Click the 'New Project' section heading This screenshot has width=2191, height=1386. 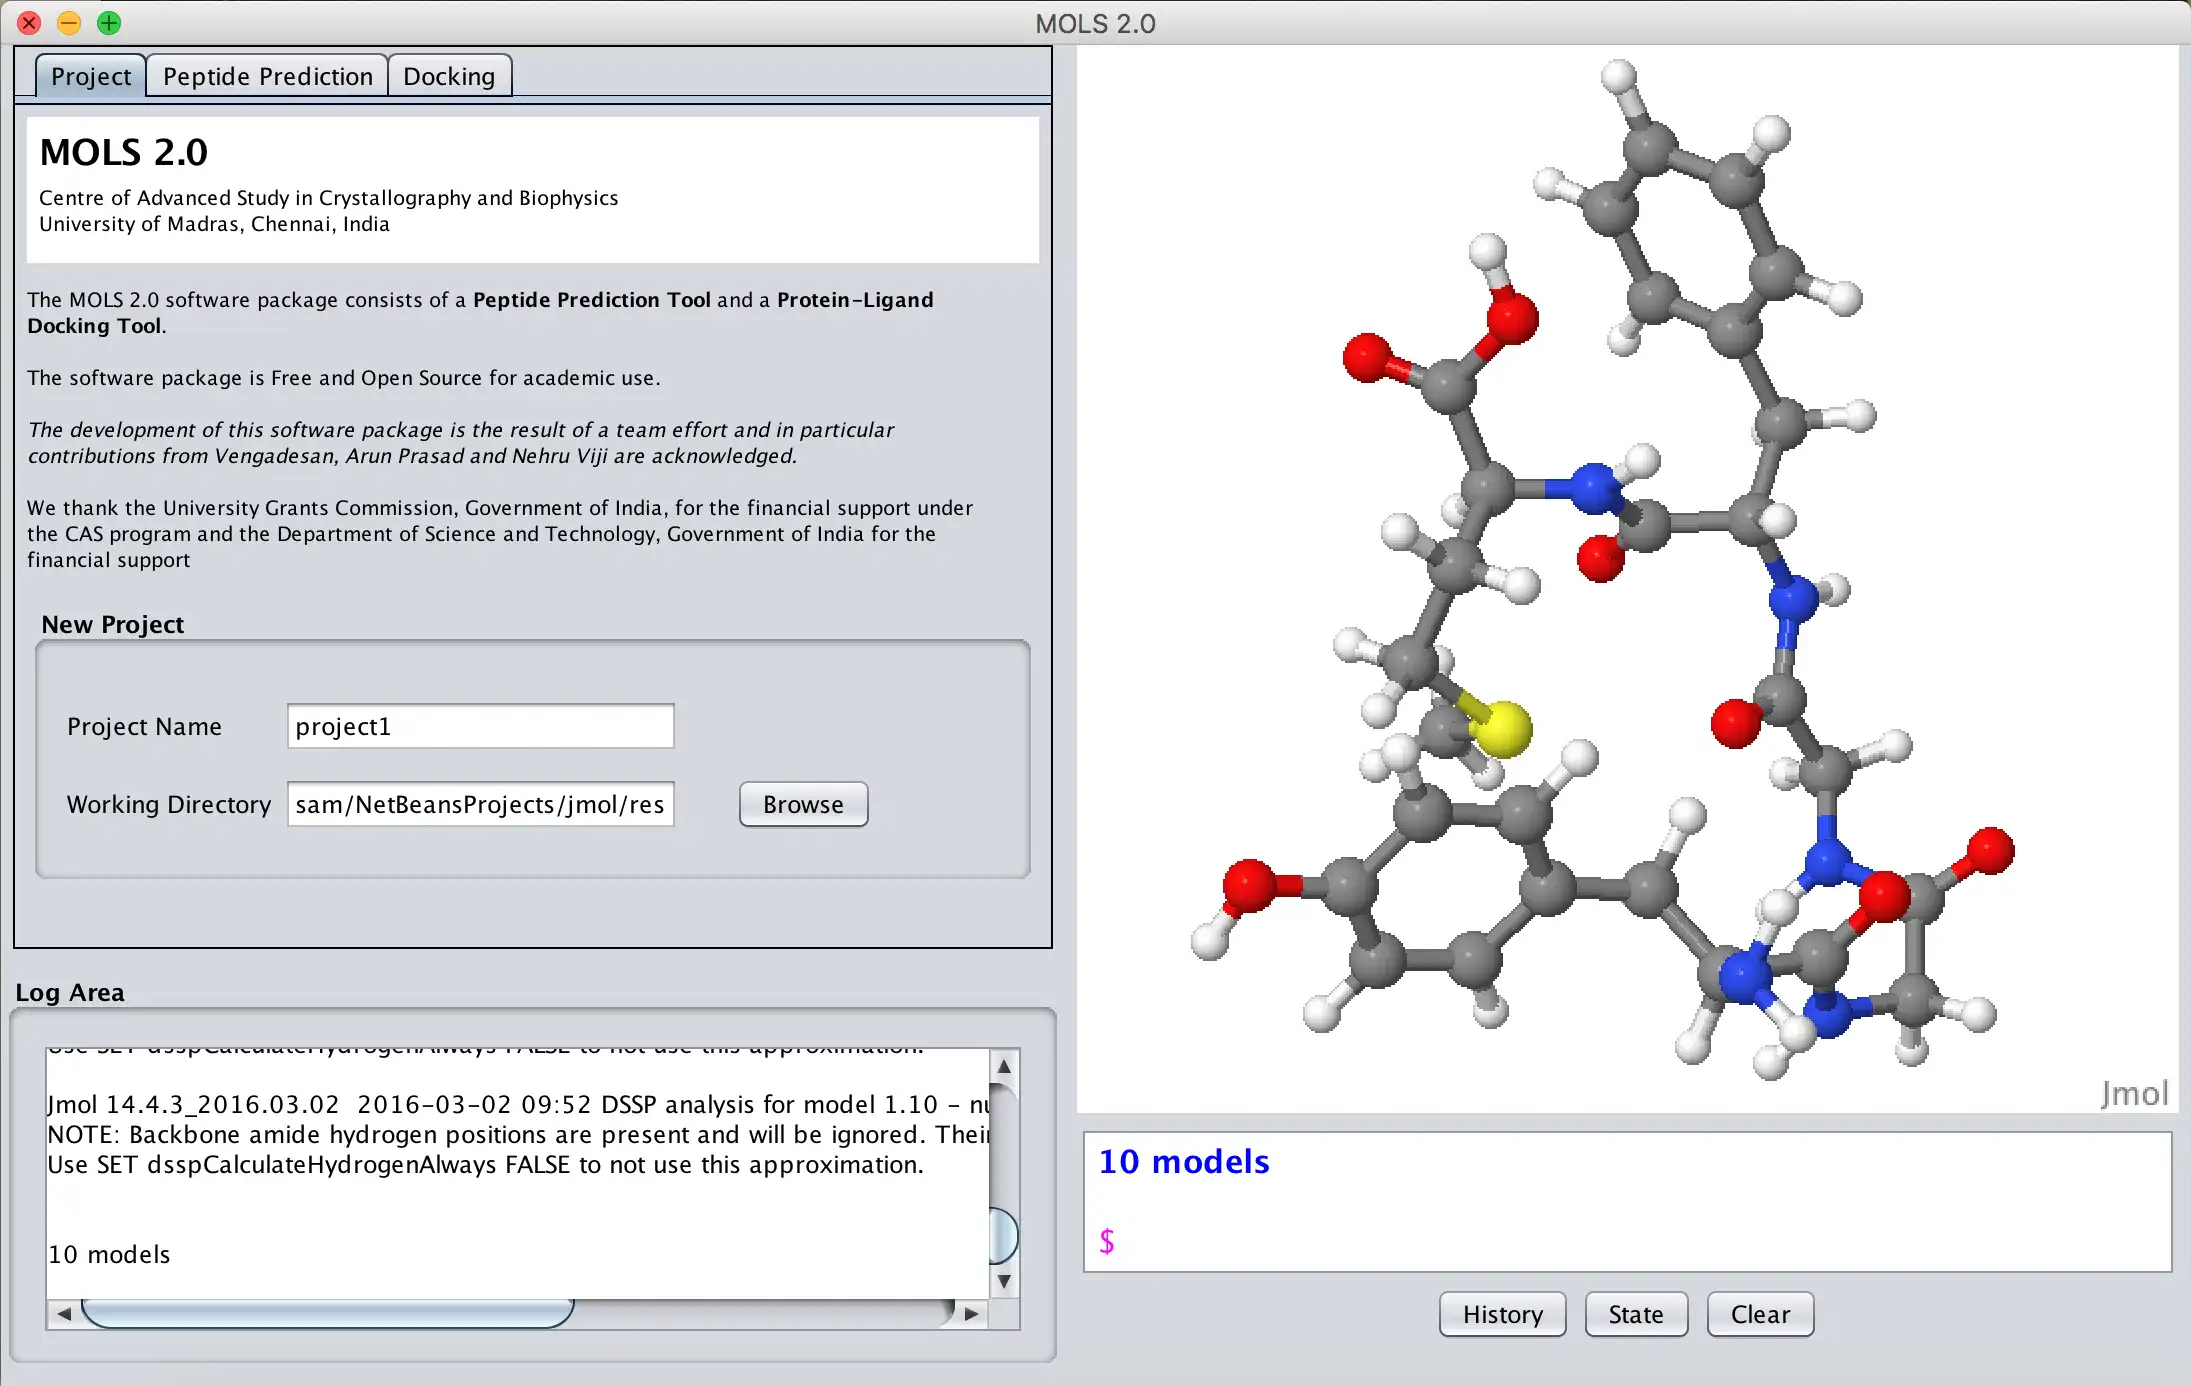pos(112,624)
